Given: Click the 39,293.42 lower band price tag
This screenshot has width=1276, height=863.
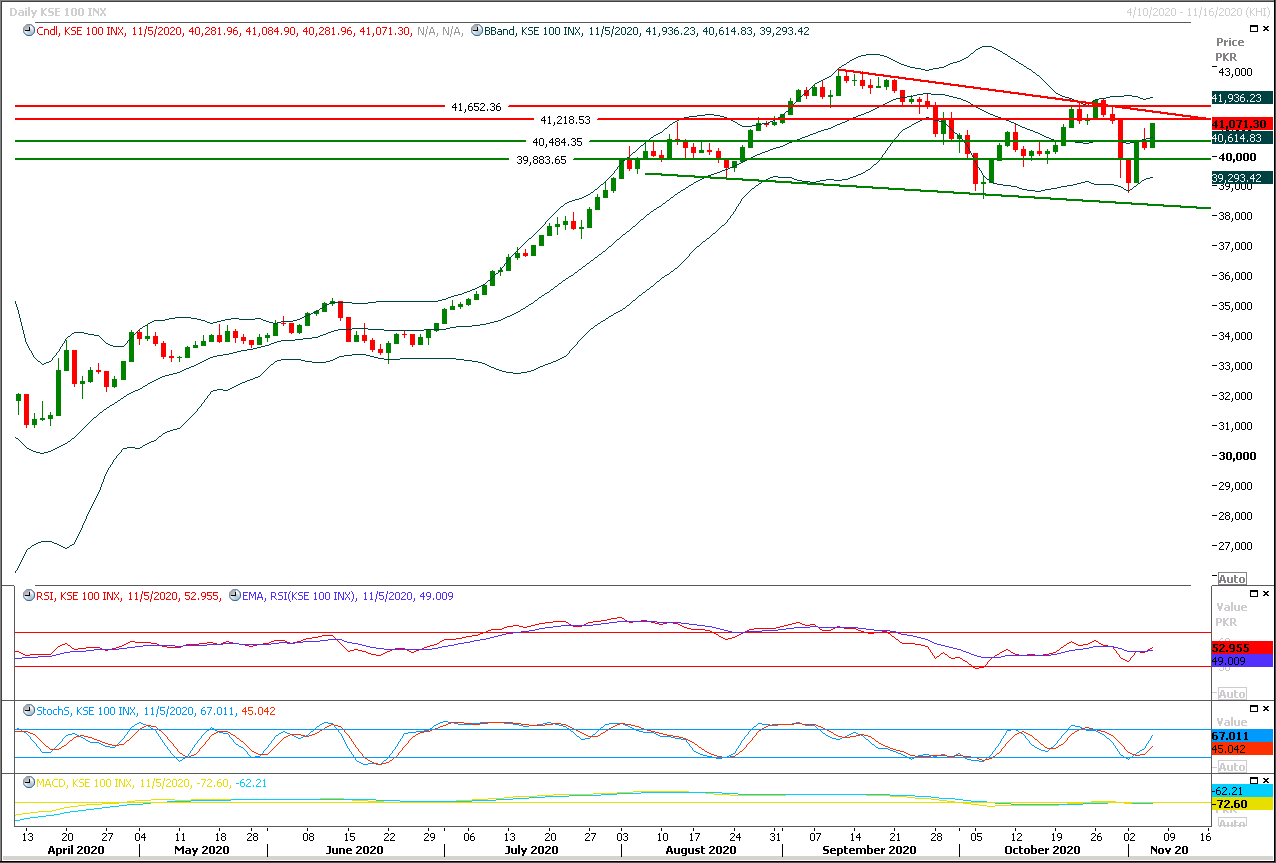Looking at the screenshot, I should 1242,178.
